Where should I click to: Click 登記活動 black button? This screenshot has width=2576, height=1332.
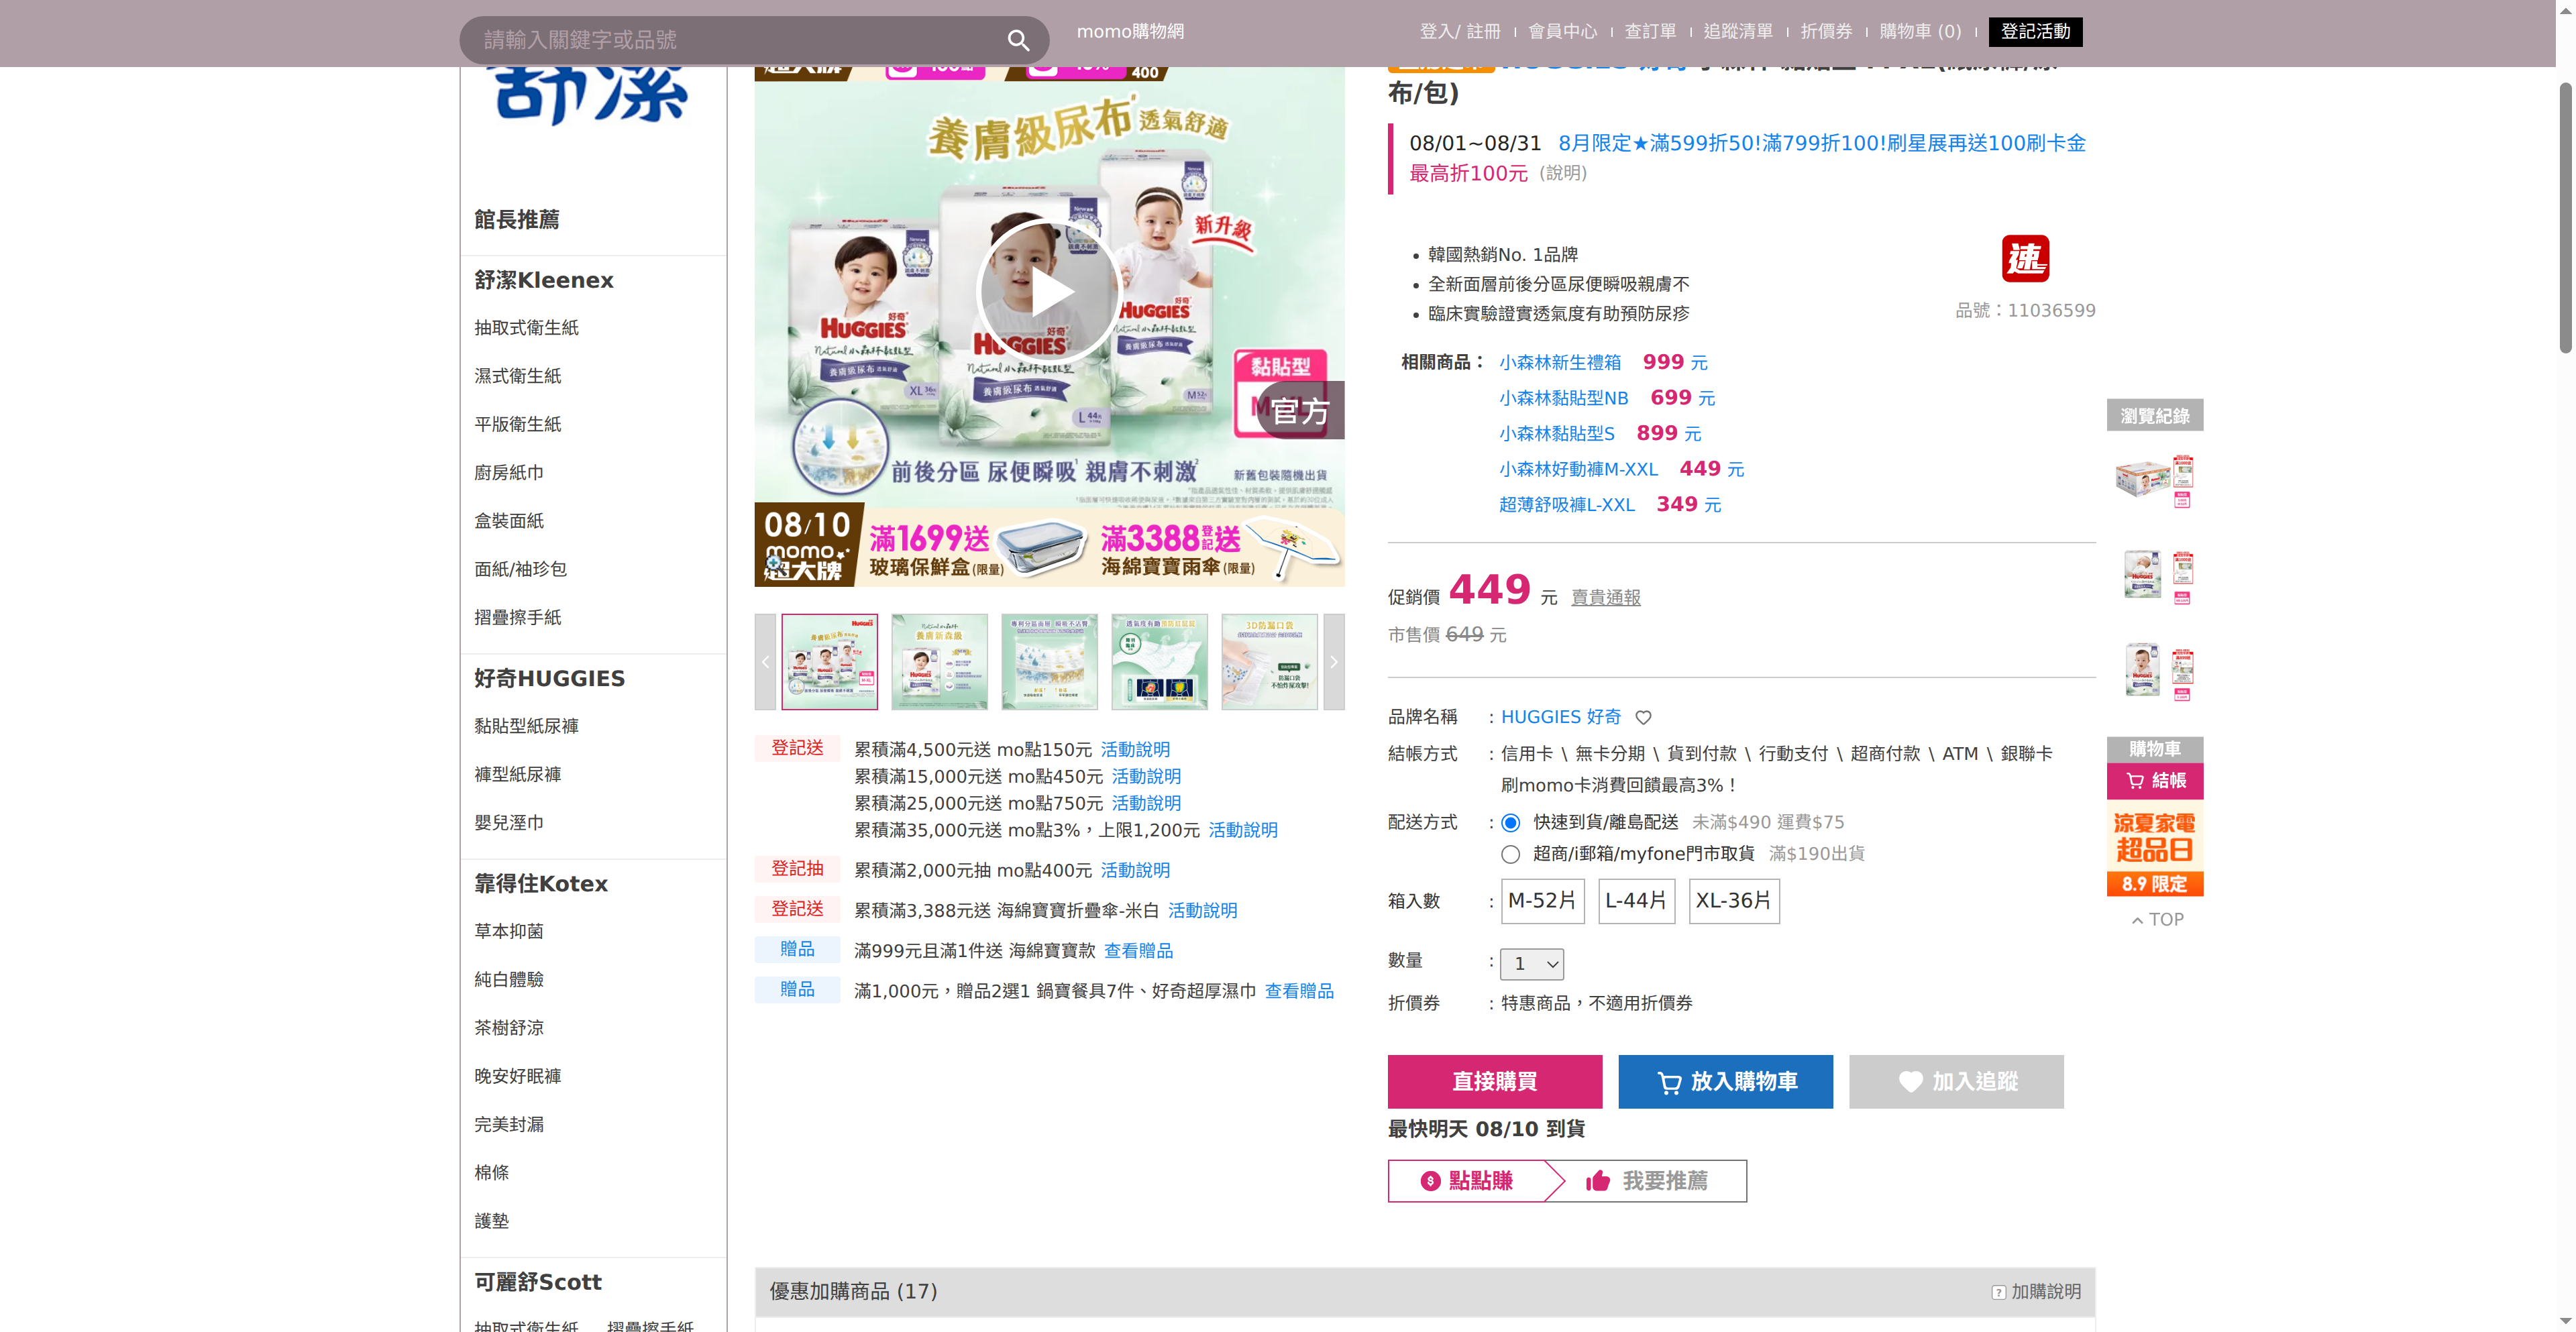pos(2035,32)
